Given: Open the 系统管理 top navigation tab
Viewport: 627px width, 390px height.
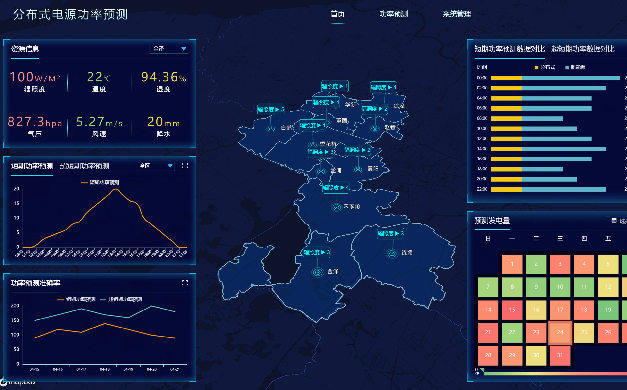Looking at the screenshot, I should tap(457, 14).
